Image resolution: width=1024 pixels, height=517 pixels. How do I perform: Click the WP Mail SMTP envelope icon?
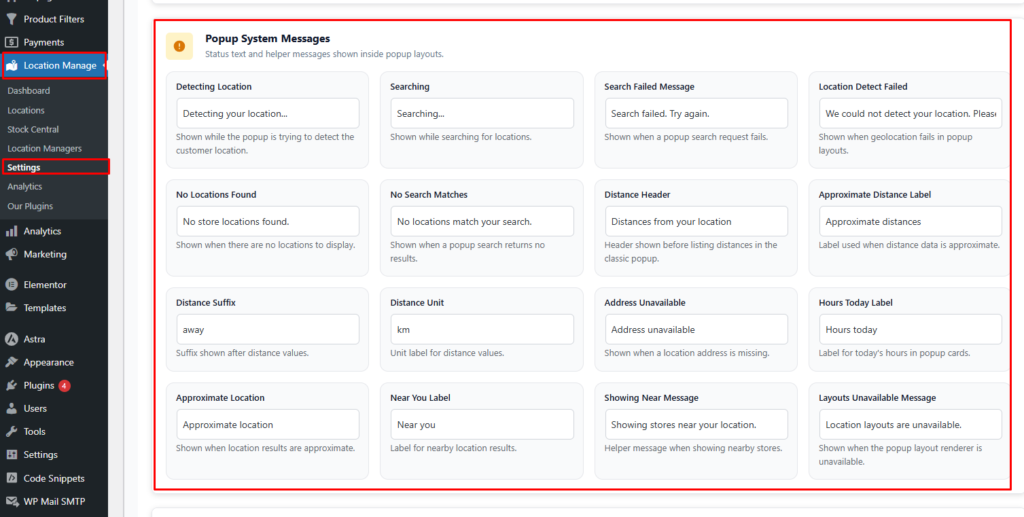pos(12,501)
